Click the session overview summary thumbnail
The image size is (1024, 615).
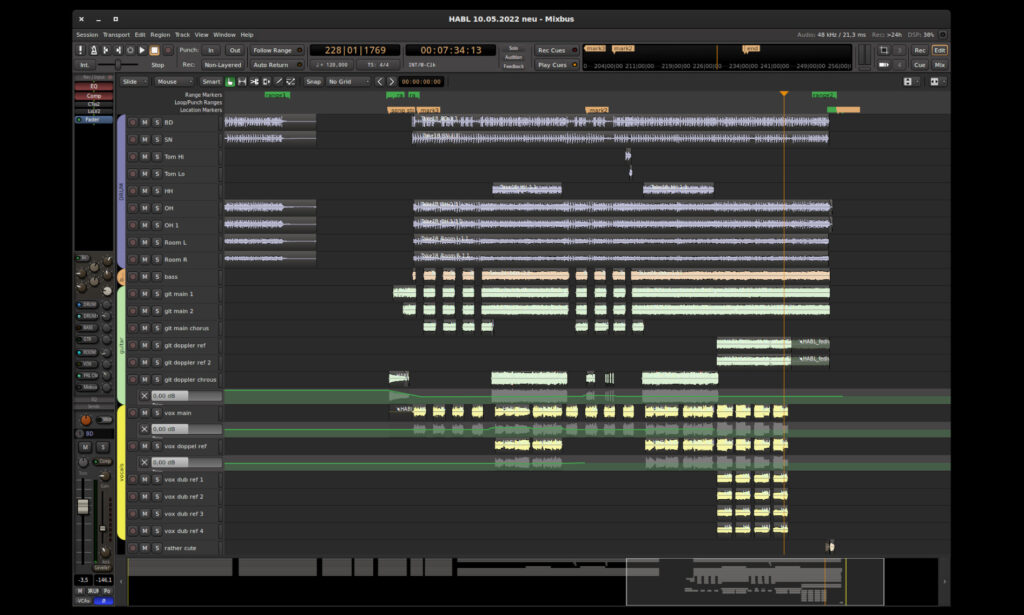[x=532, y=581]
